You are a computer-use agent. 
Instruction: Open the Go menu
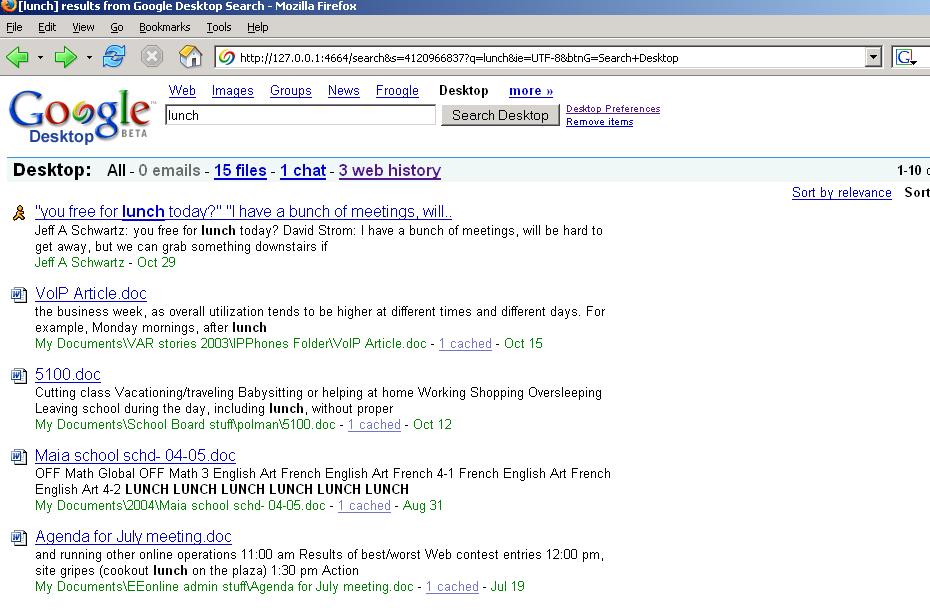click(x=117, y=27)
